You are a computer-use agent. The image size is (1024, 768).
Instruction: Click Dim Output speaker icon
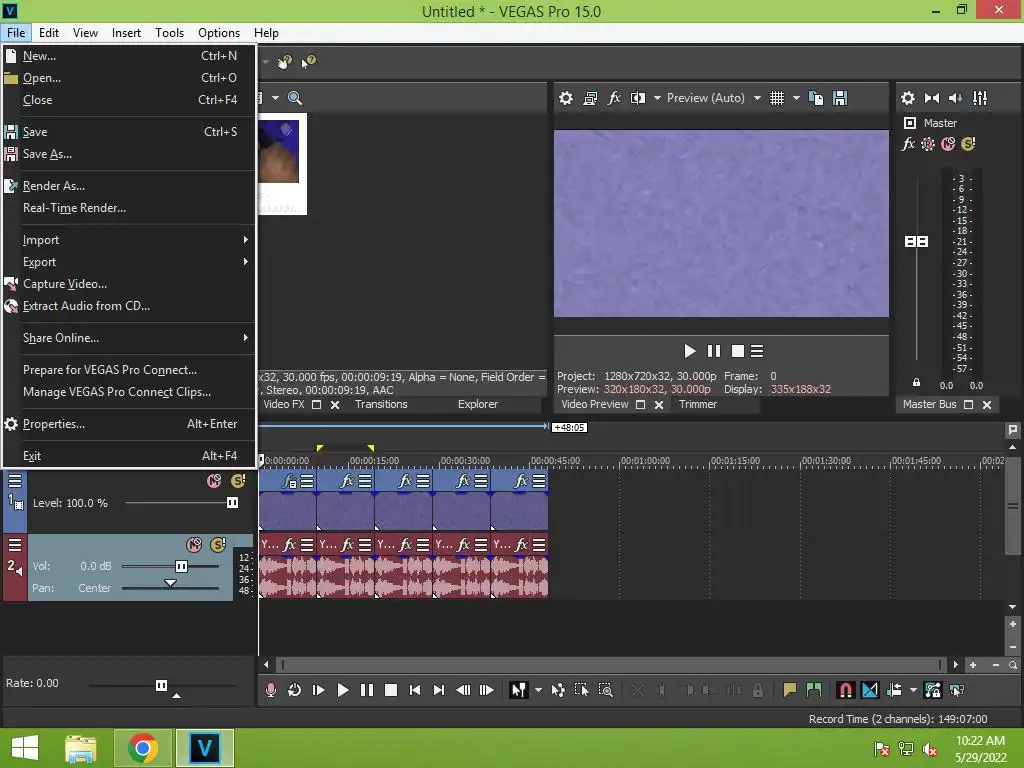pos(955,98)
